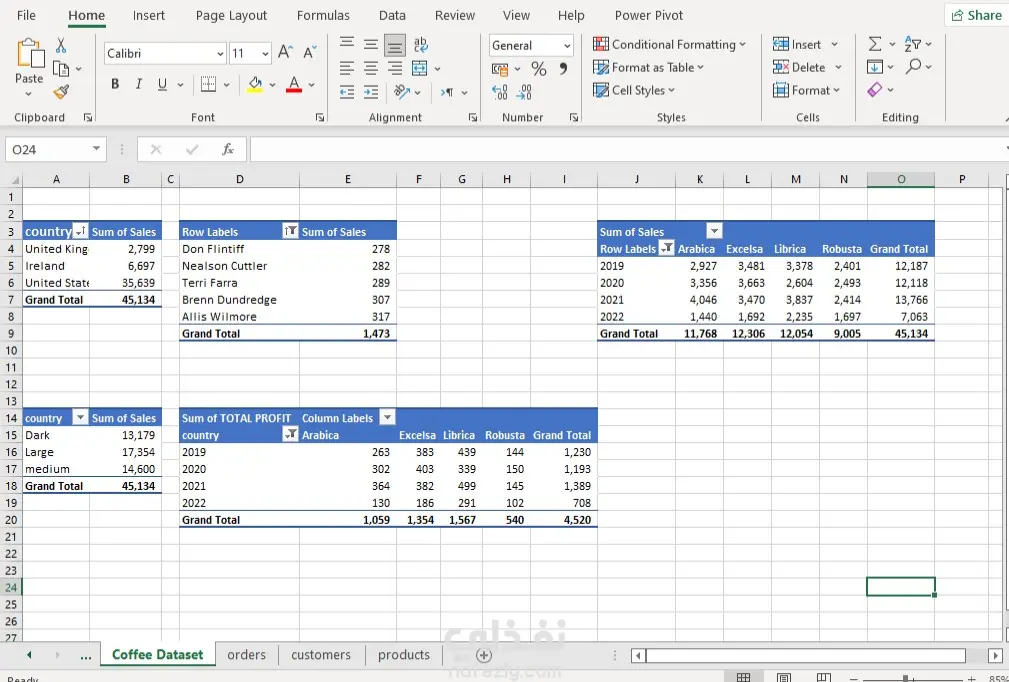This screenshot has height=682, width=1009.
Task: Click Accounting Number Format icon
Action: (x=500, y=69)
